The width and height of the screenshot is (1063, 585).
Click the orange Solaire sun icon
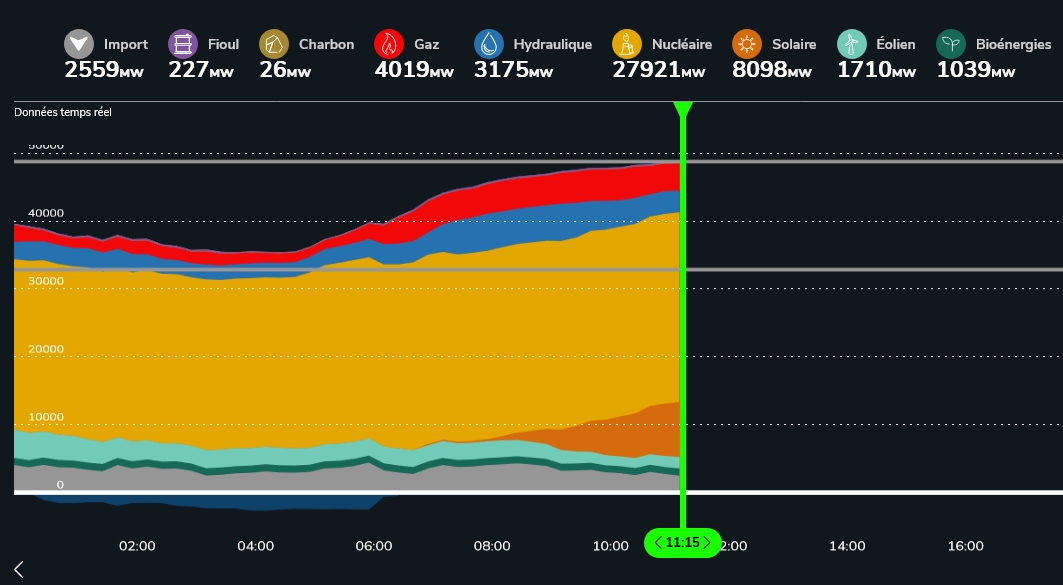[747, 44]
